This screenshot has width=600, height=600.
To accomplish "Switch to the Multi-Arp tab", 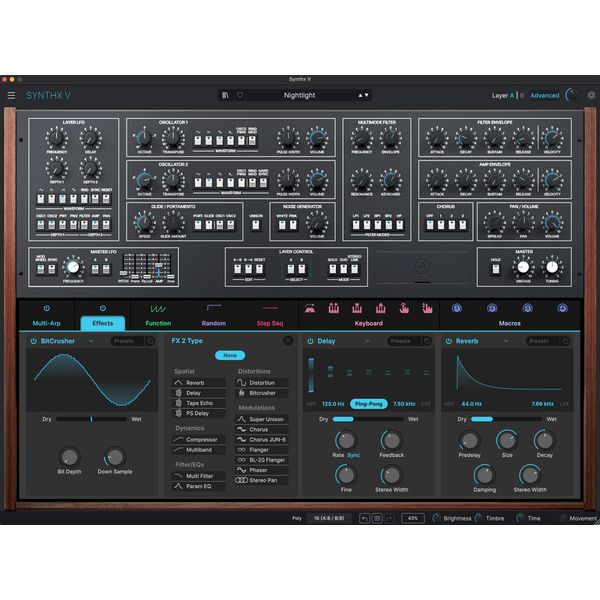I will coord(47,323).
